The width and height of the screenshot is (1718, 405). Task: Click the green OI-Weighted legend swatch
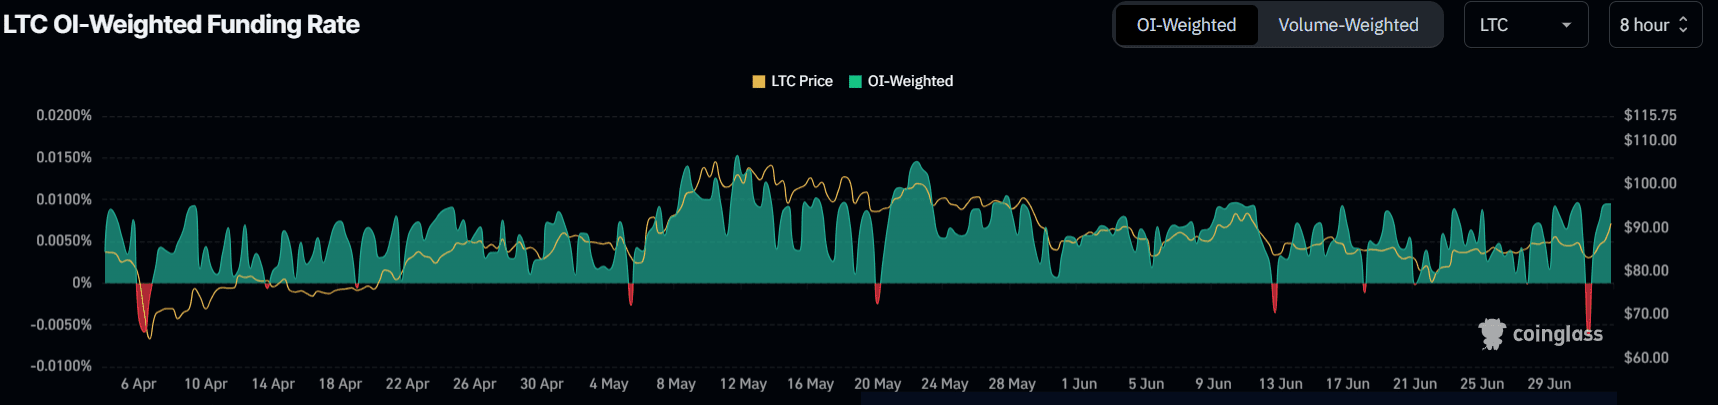tap(855, 82)
